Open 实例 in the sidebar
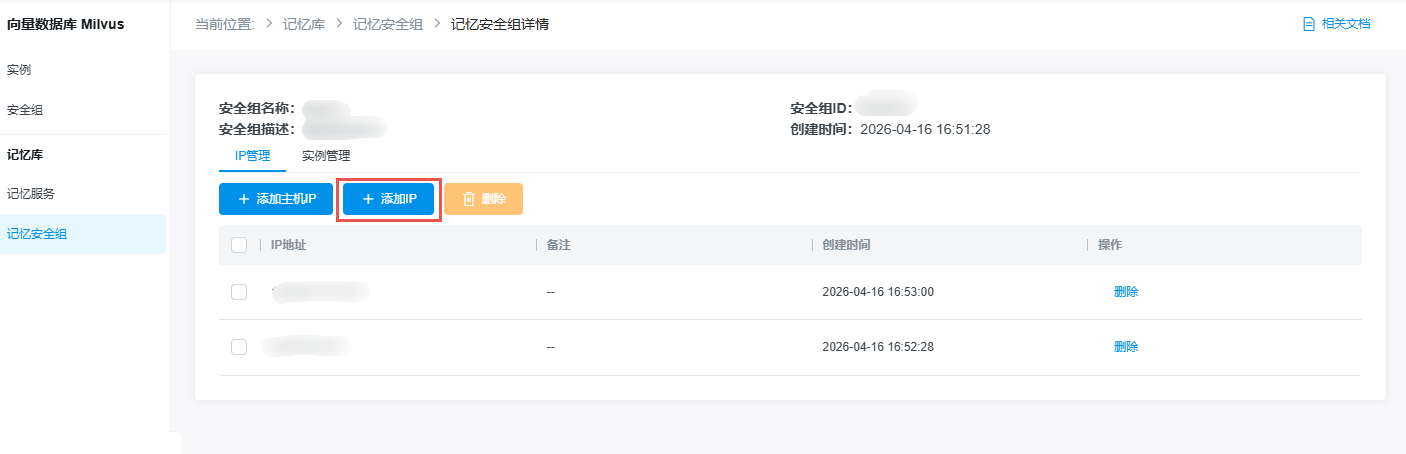This screenshot has height=454, width=1406. [x=19, y=70]
